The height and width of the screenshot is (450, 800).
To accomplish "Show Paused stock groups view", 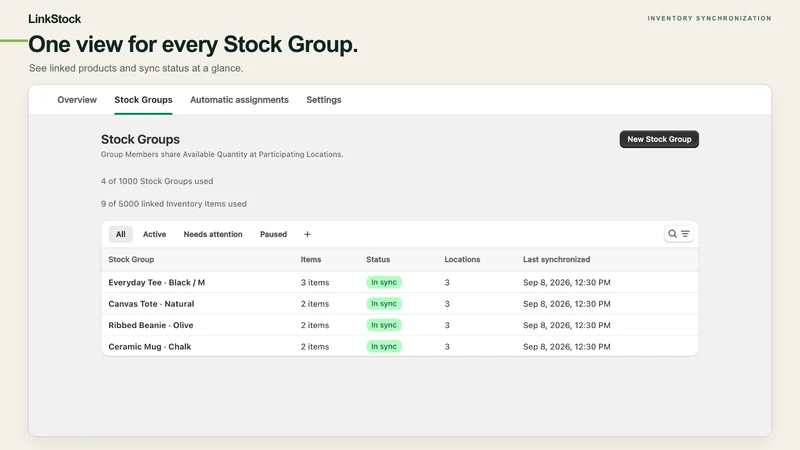I will tap(273, 234).
